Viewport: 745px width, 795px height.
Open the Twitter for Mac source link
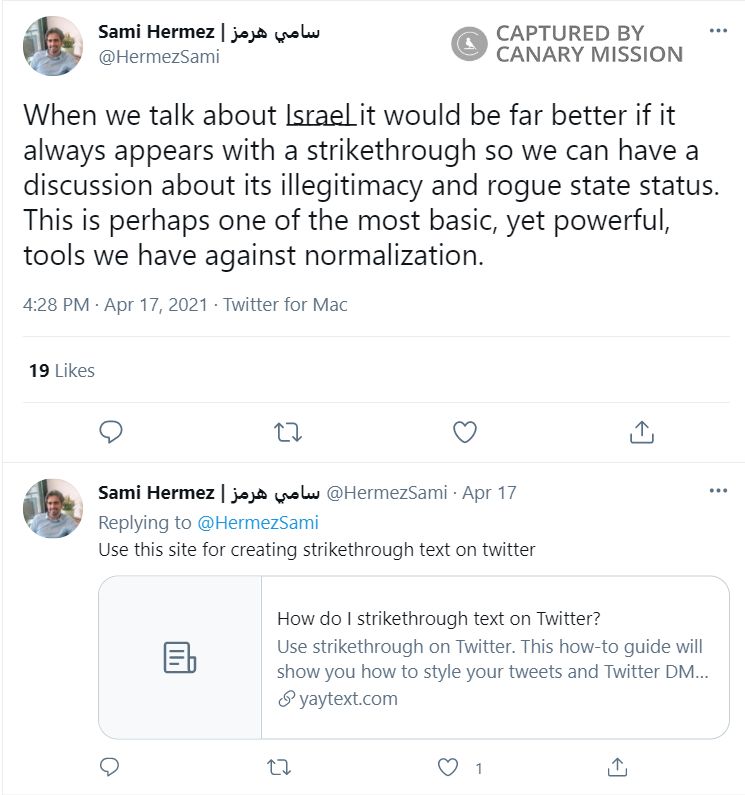click(285, 305)
